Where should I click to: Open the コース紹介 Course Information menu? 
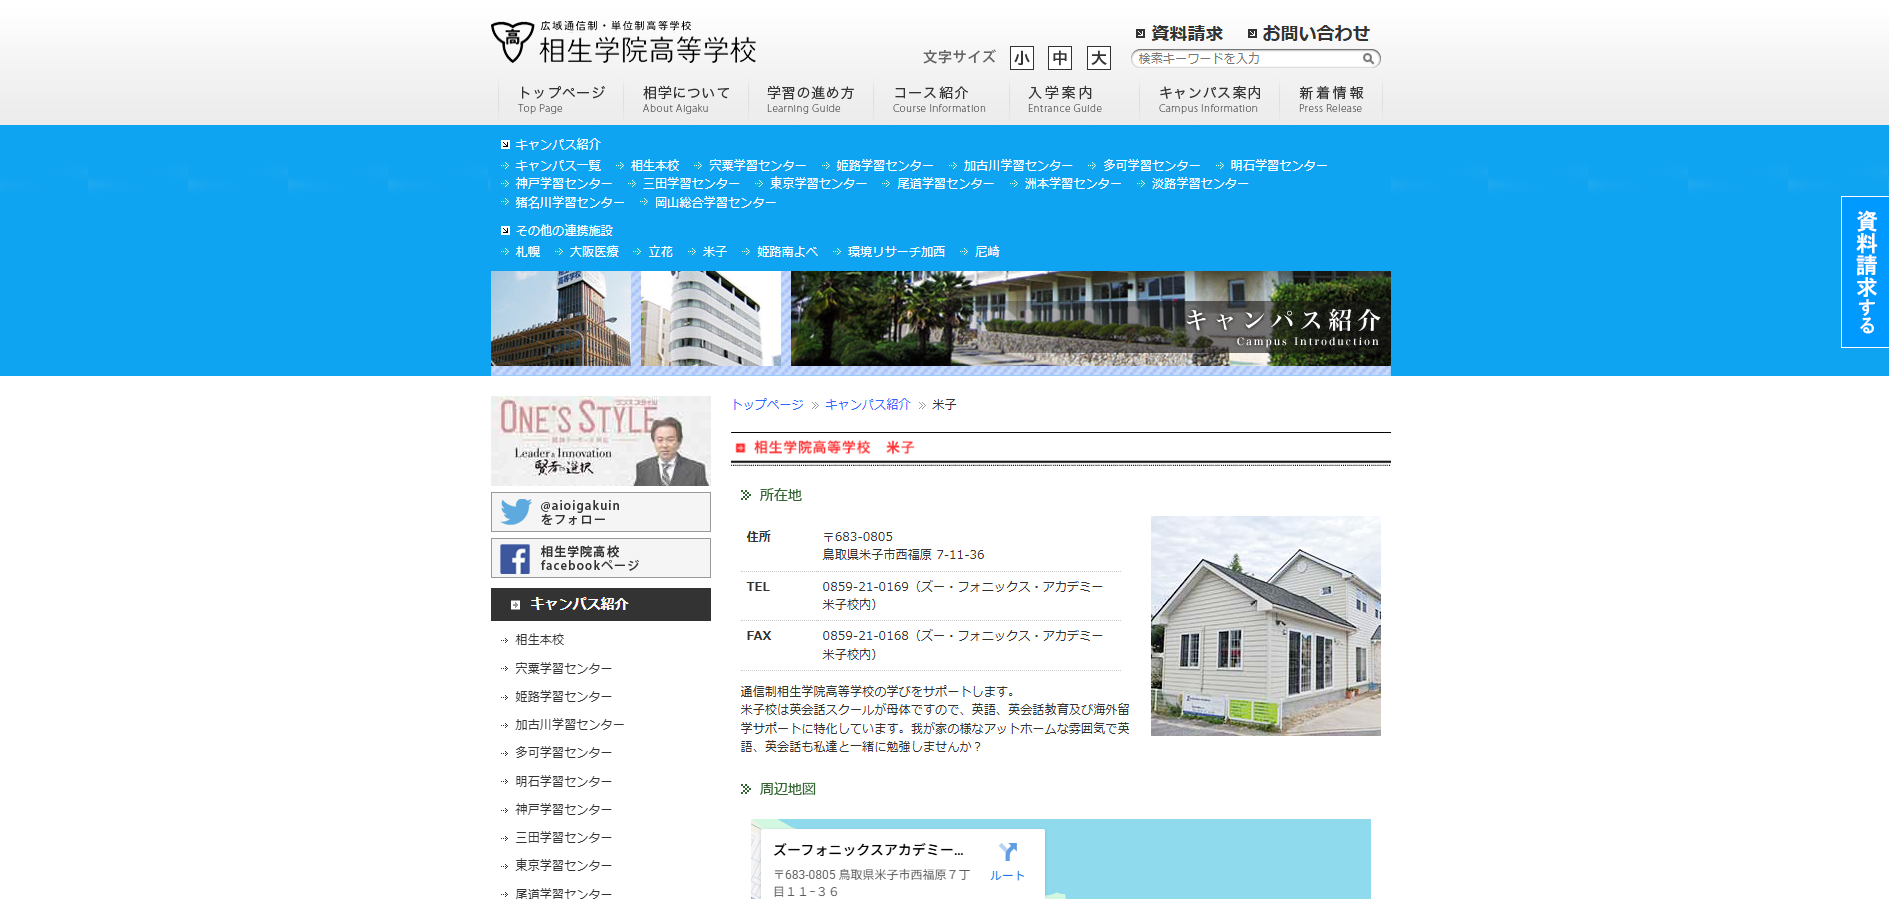coord(938,99)
